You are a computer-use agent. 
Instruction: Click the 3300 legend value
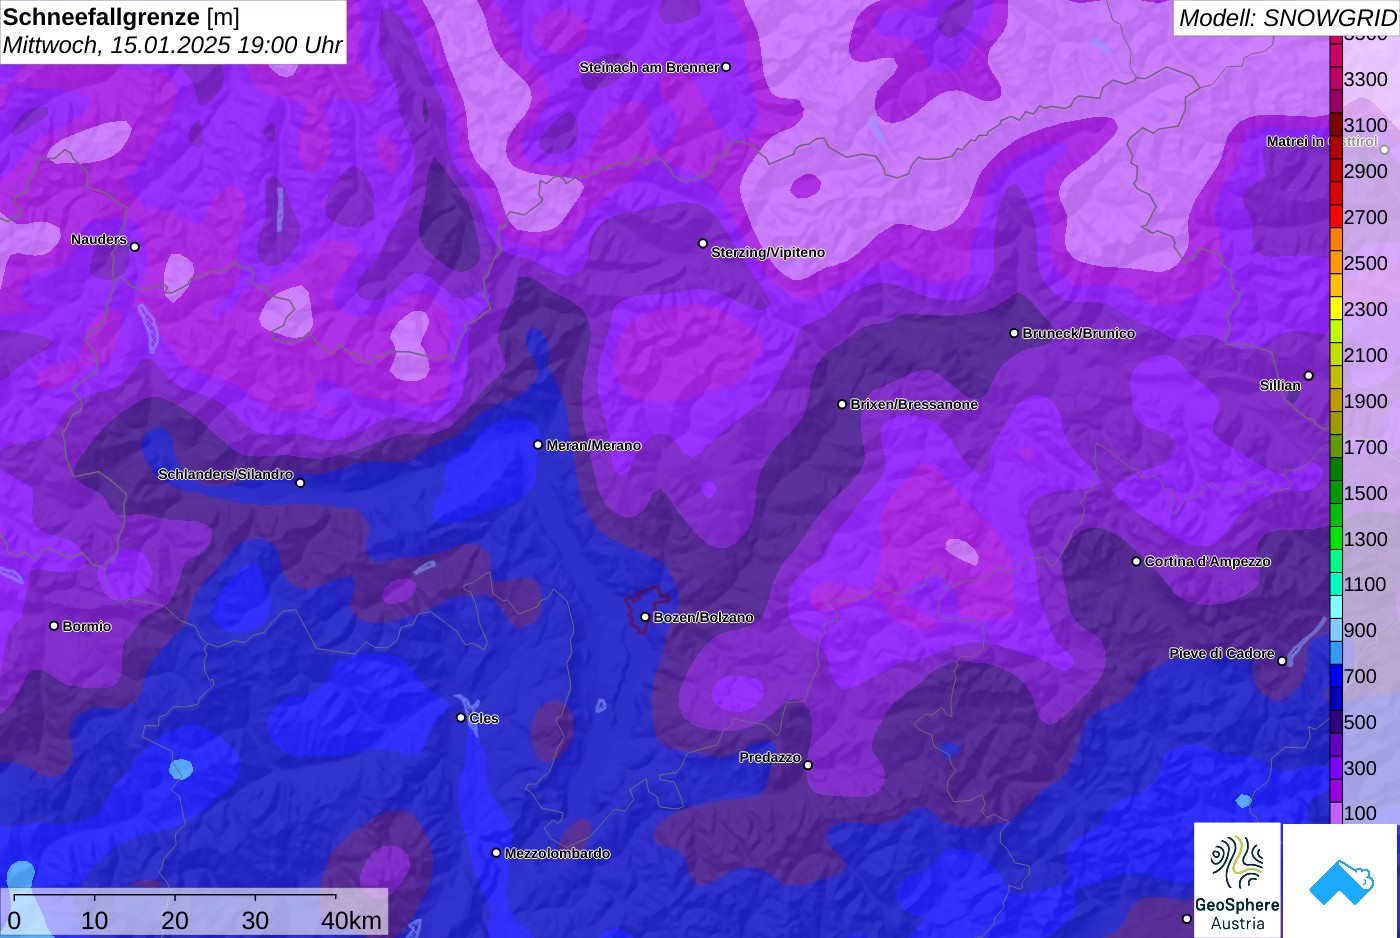point(1365,79)
